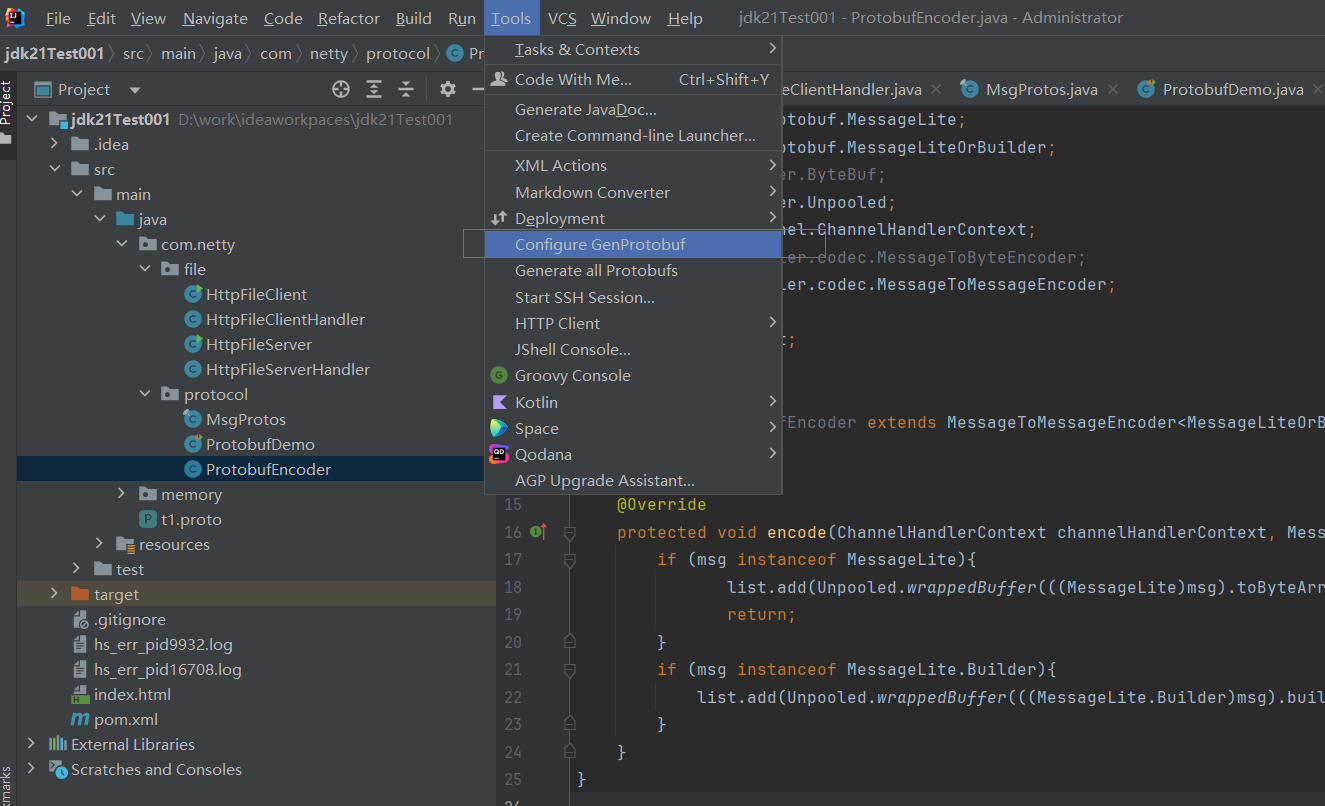Collapse the src folder node
Screen dimensions: 1325x806
(x=55, y=169)
